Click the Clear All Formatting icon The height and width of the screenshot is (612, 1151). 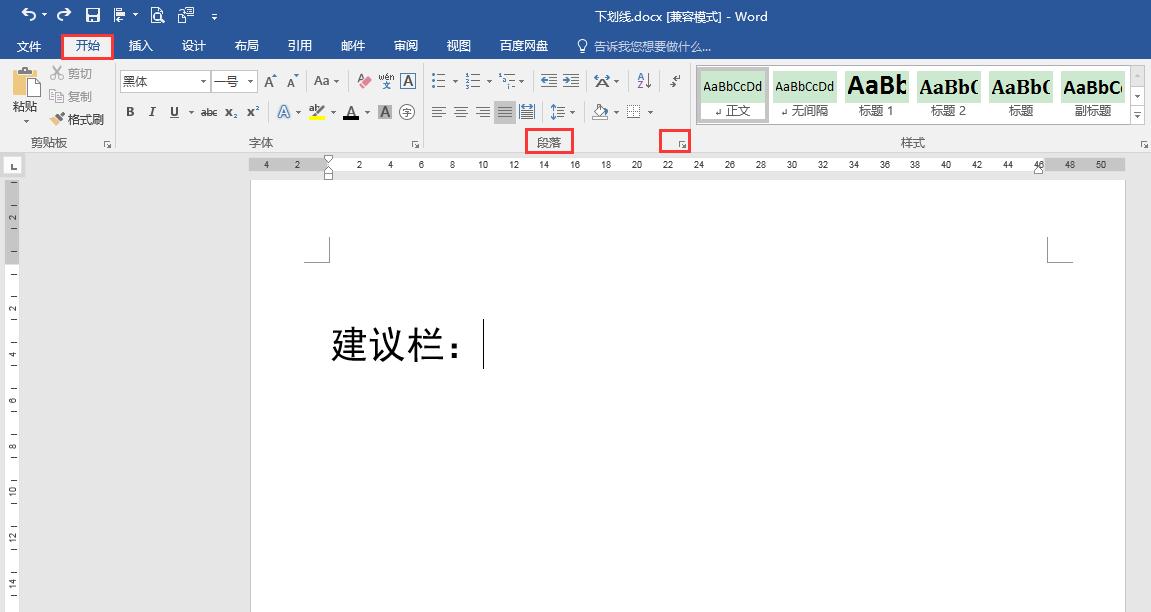point(362,80)
